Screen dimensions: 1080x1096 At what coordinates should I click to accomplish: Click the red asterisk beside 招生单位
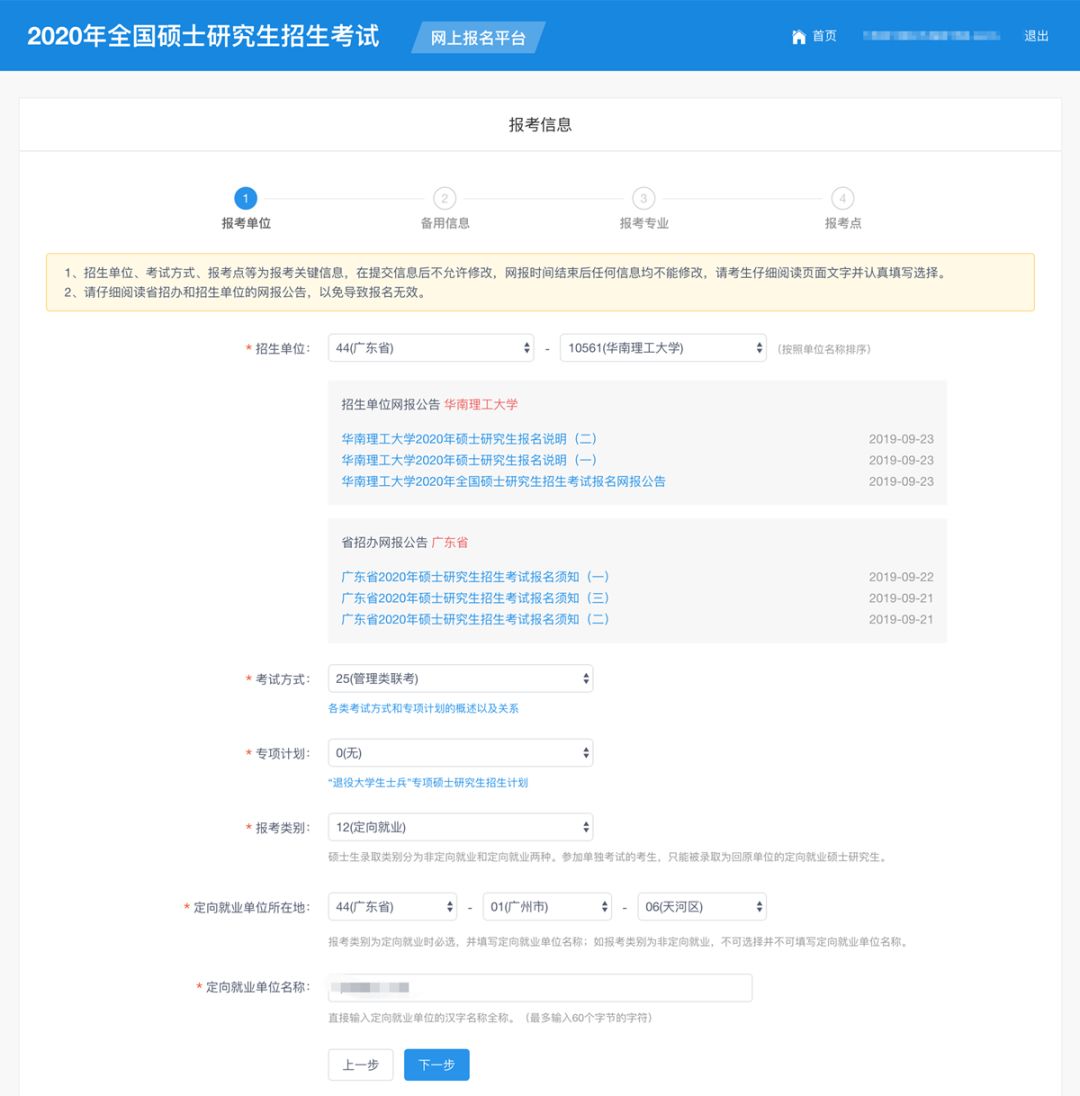(251, 349)
